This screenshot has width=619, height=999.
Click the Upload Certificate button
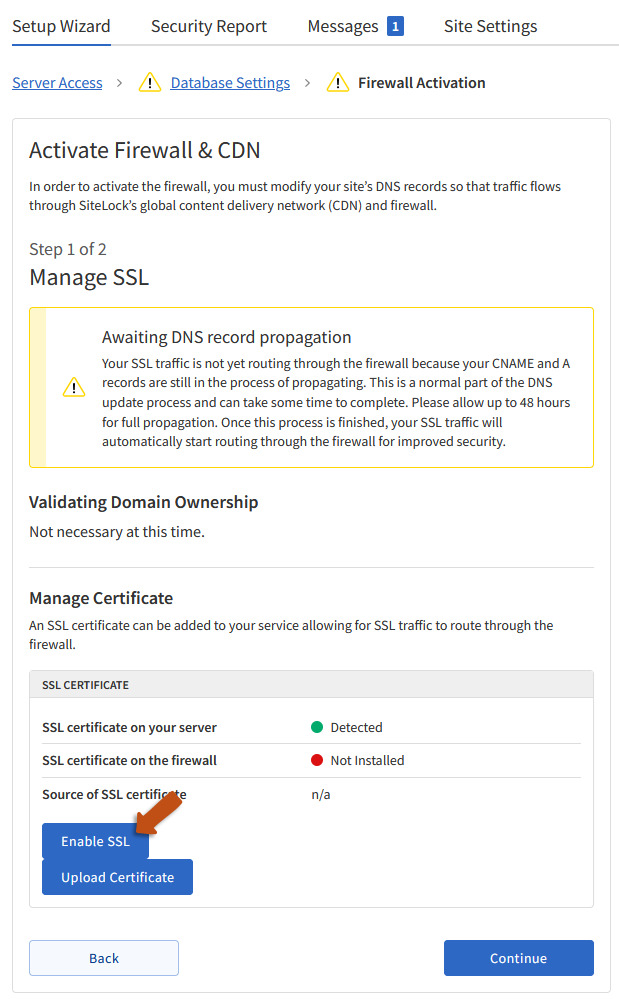(117, 877)
